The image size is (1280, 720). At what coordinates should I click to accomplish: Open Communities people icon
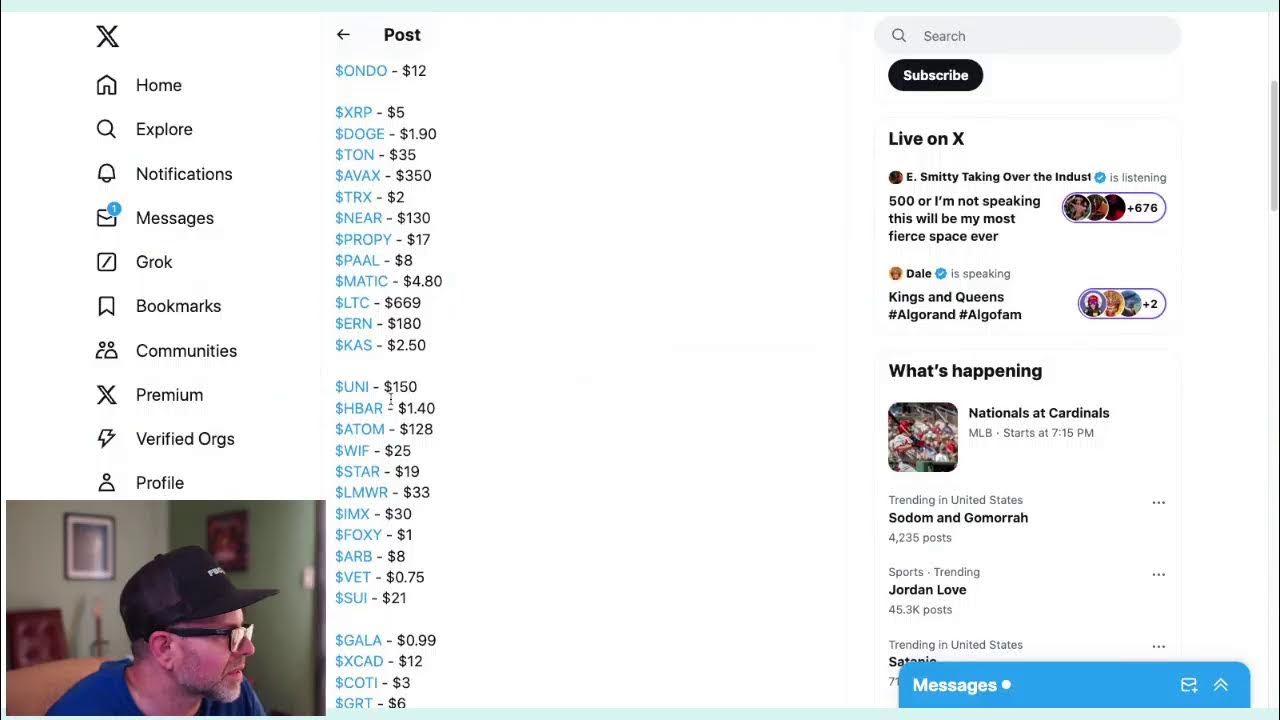tap(107, 350)
